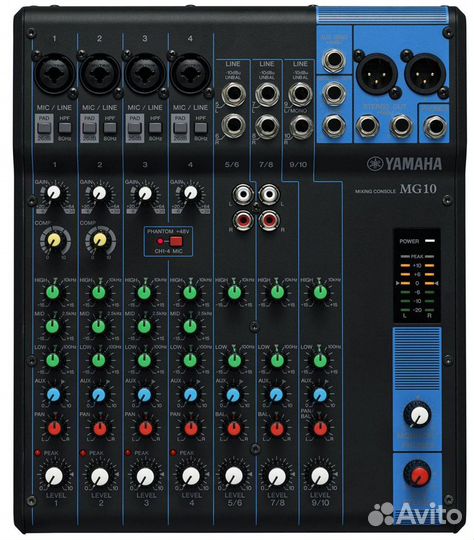Click the channel 6 LINE R input jack
This screenshot has height=540, width=474.
pos(234,125)
